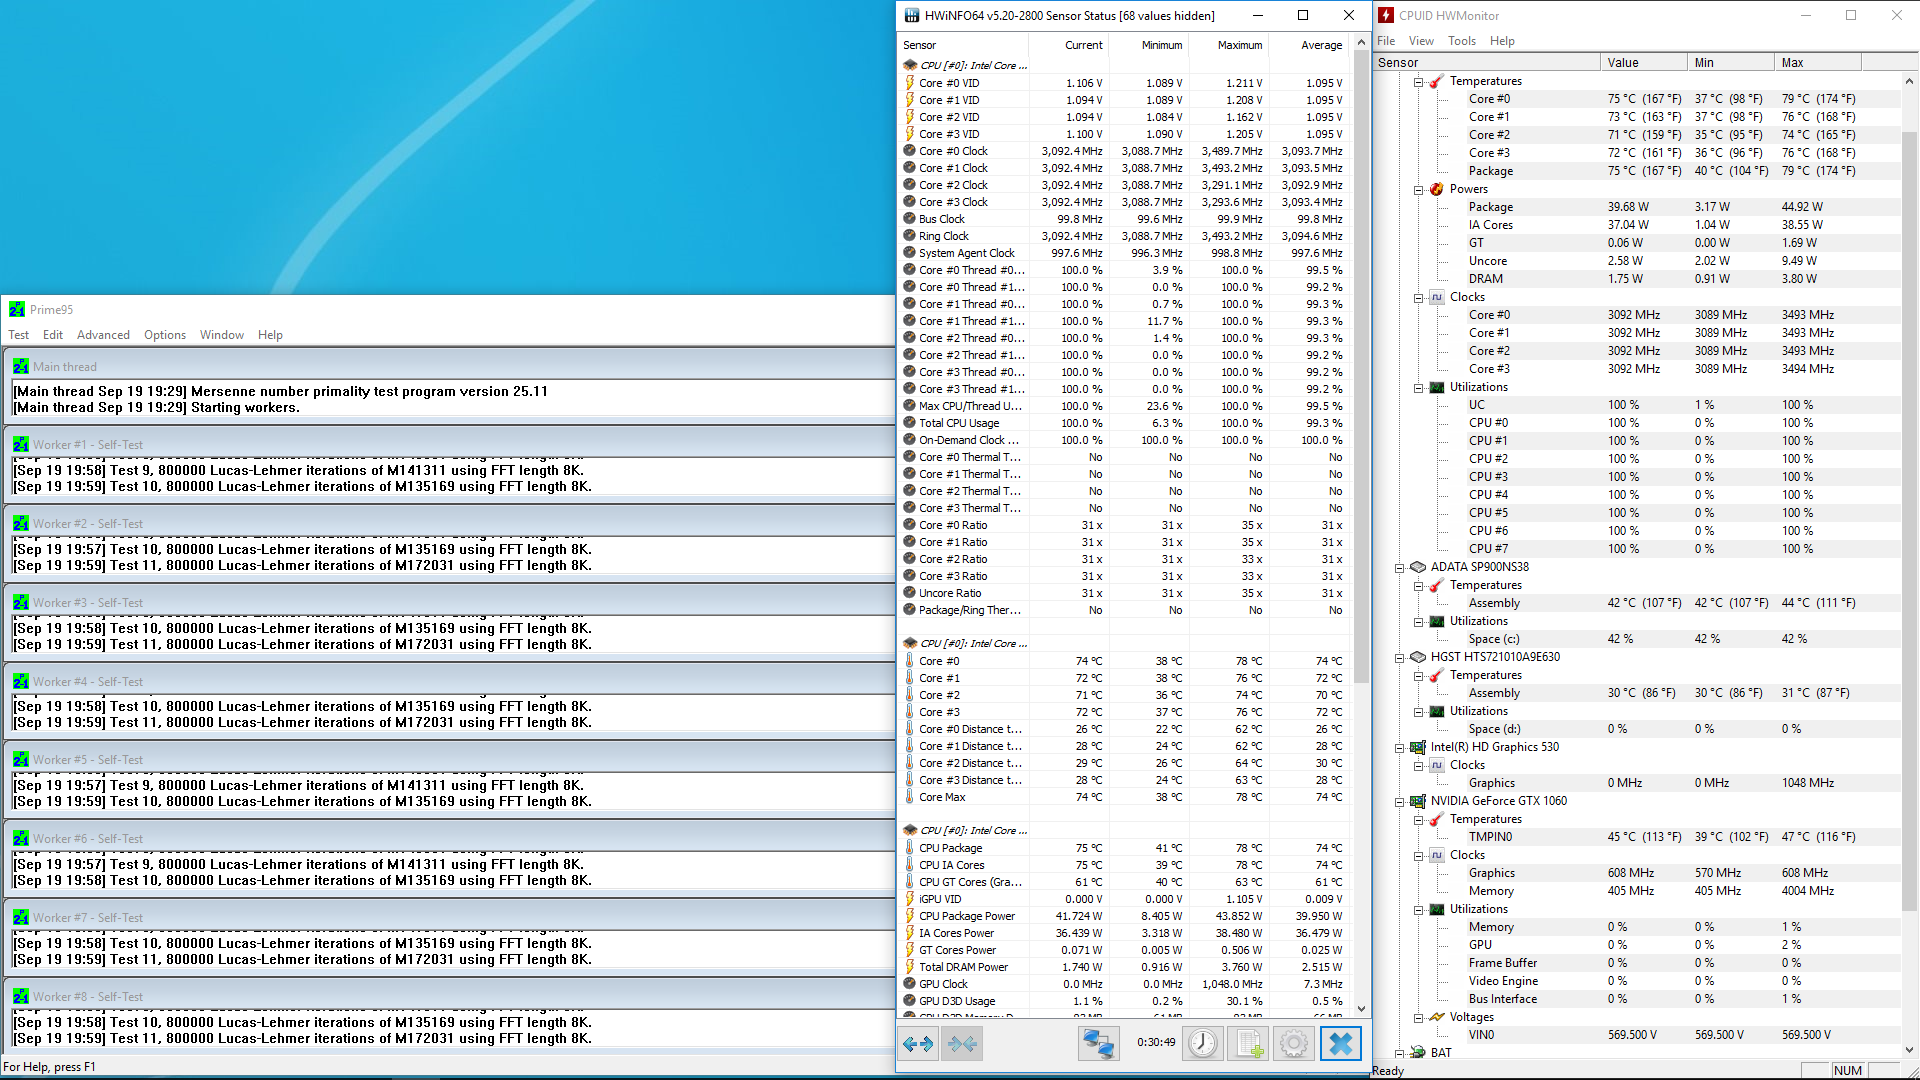Viewport: 1920px width, 1080px height.
Task: Click HWiNFO Current column header
Action: [x=1069, y=45]
